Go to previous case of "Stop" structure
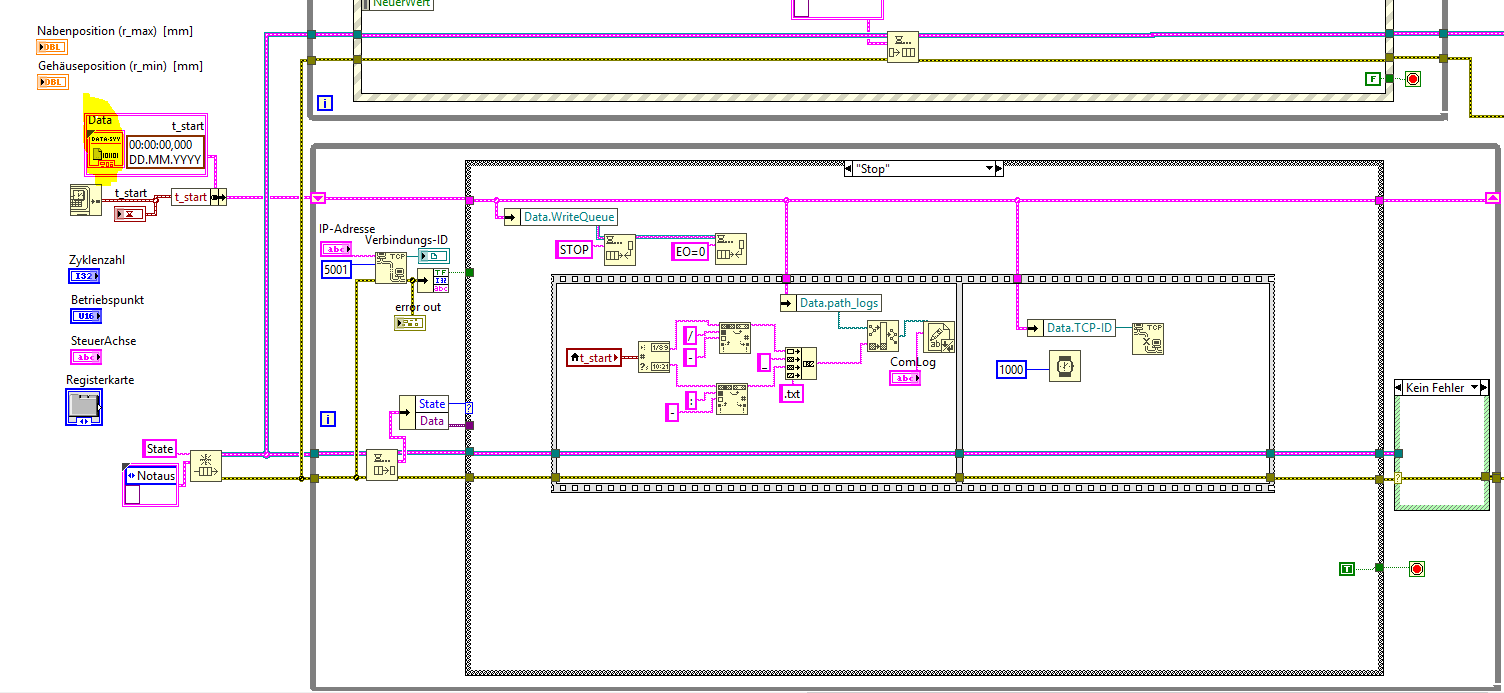Screen dimensions: 1504x693 850,169
